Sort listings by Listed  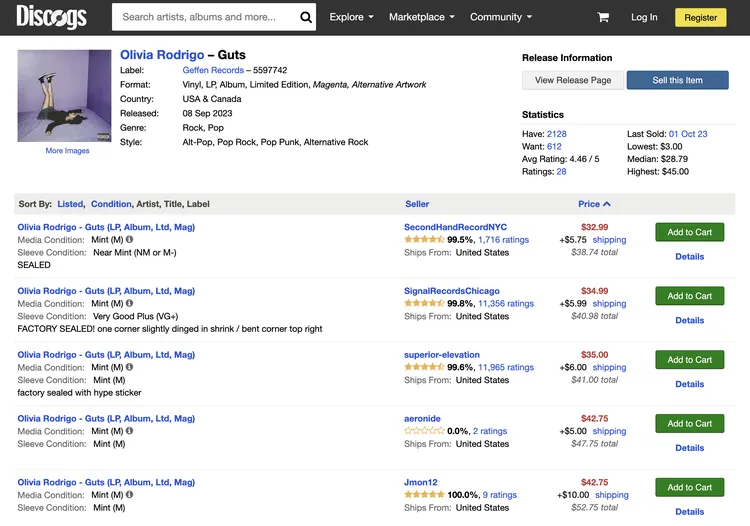click(70, 204)
